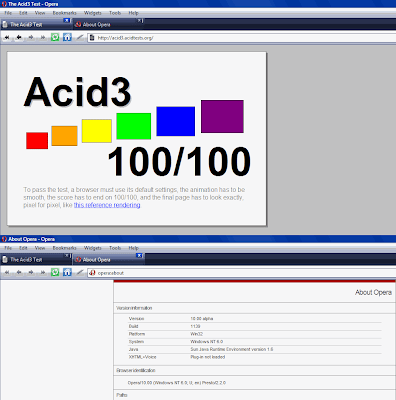Viewport: 396px width, 400px height.
Task: Click the red square on the Acid3 page
Action: [37, 140]
